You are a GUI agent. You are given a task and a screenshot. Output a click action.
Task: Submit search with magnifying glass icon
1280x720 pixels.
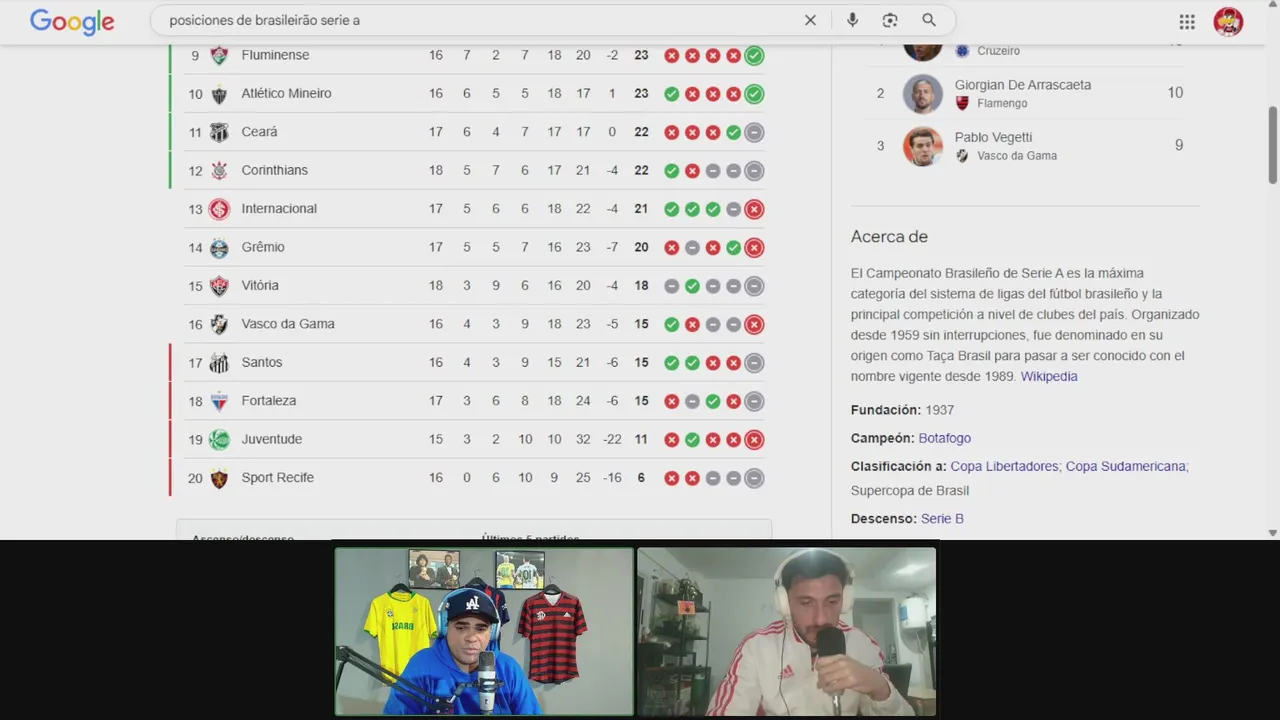click(929, 20)
